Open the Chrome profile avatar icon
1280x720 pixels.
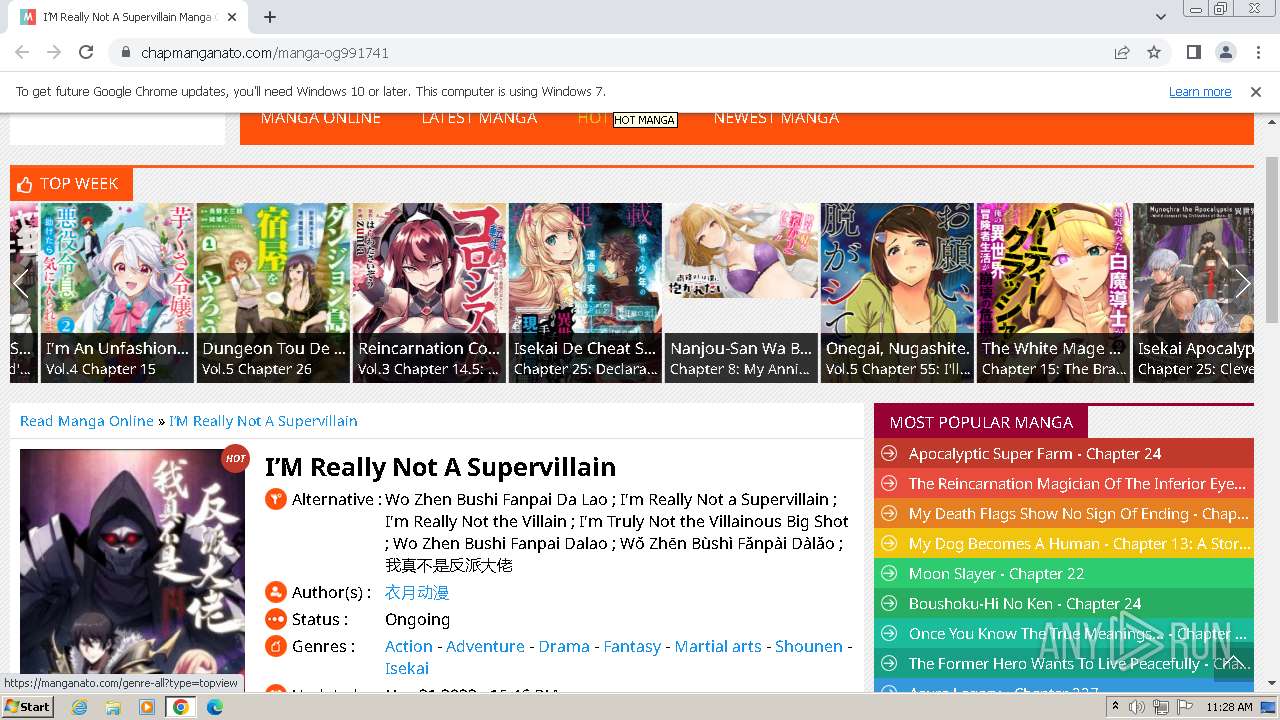[x=1226, y=52]
